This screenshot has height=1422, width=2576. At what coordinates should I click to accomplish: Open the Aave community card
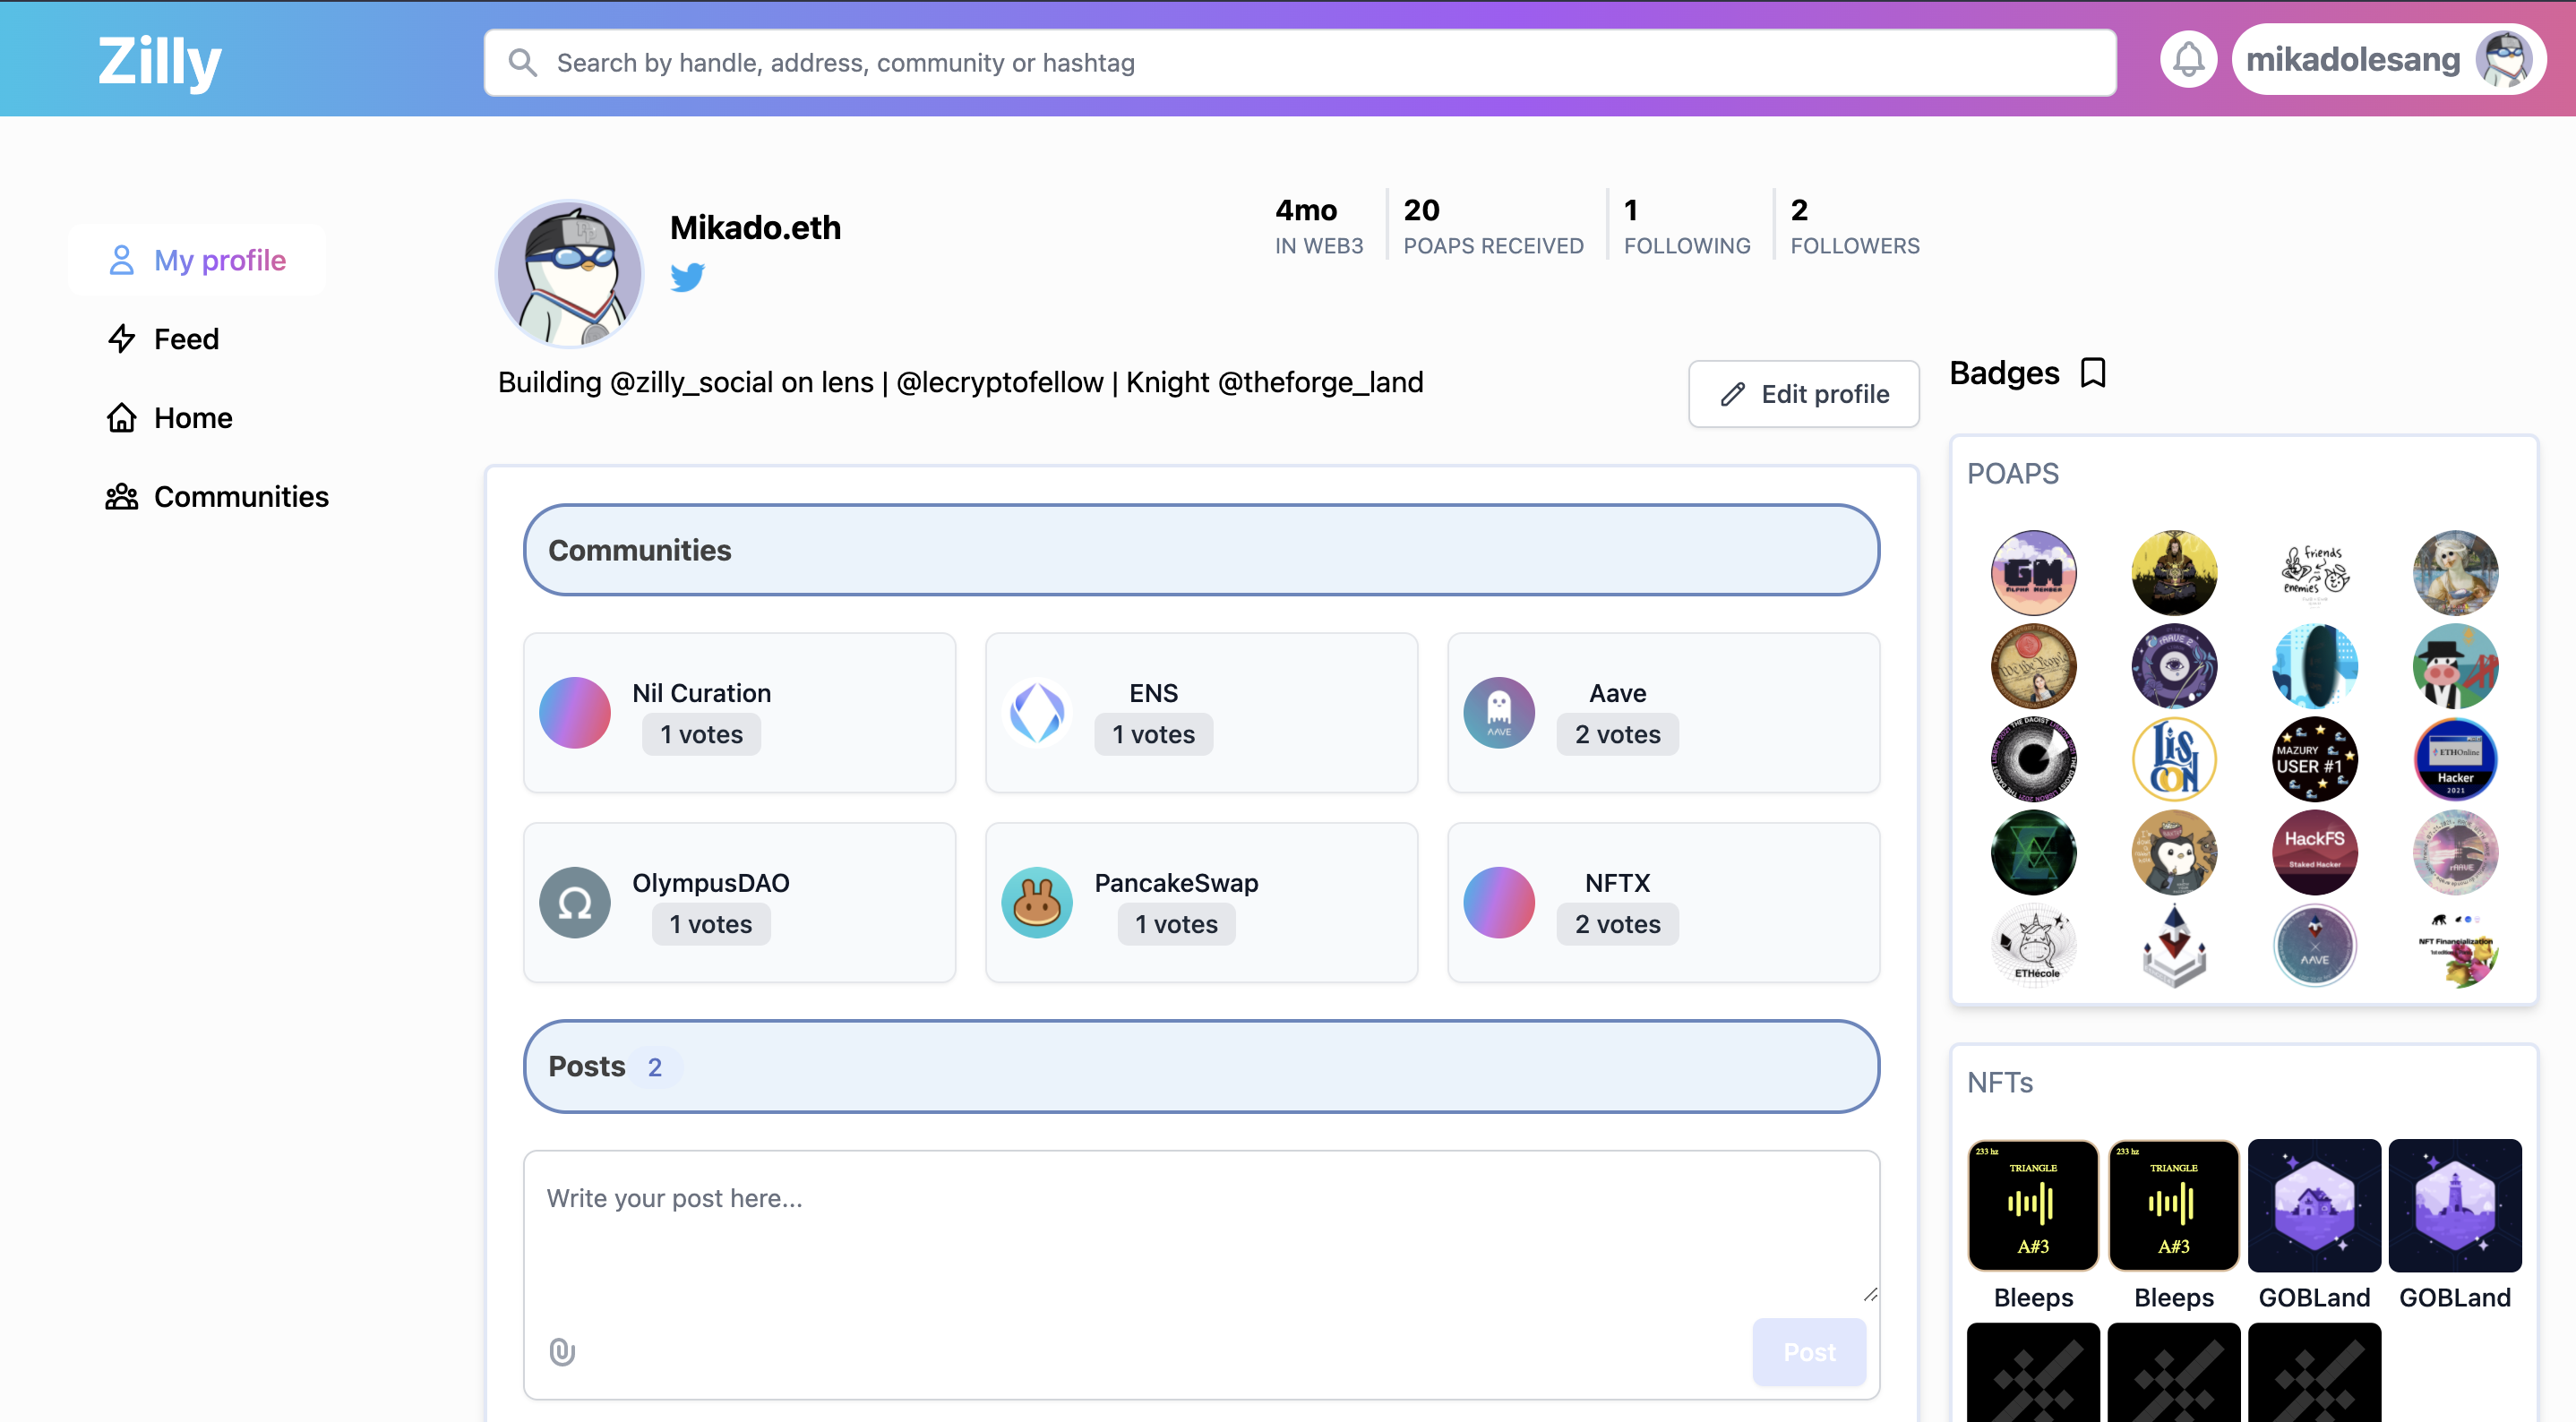1663,713
